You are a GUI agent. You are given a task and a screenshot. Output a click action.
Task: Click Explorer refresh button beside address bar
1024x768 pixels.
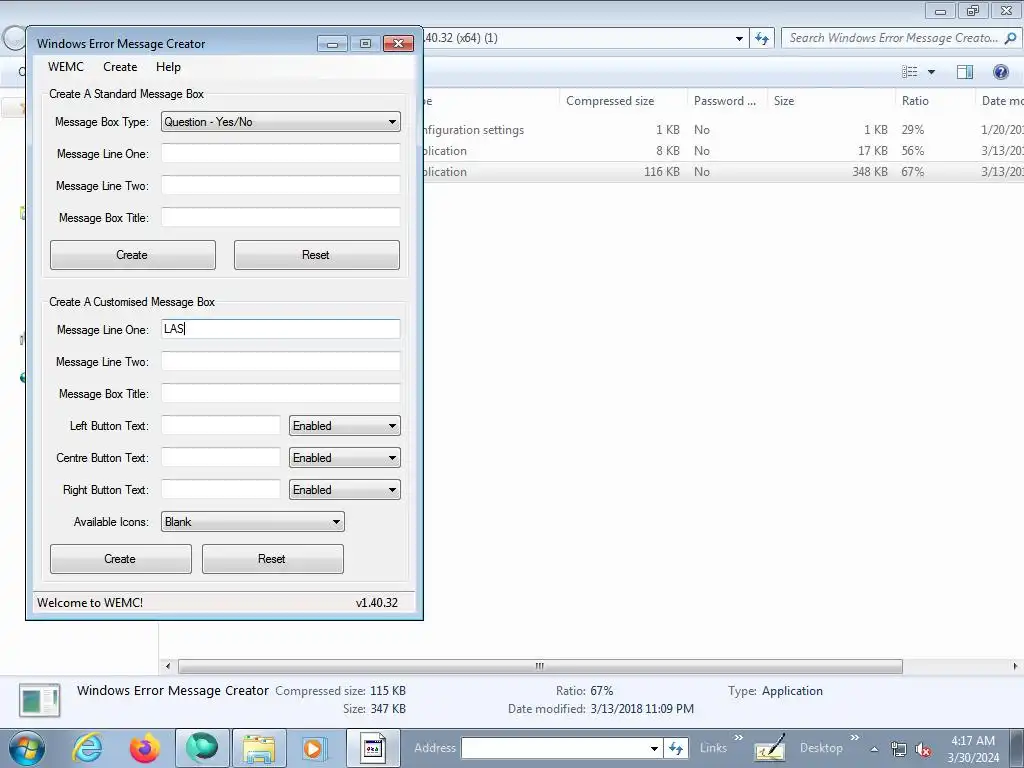(x=762, y=38)
